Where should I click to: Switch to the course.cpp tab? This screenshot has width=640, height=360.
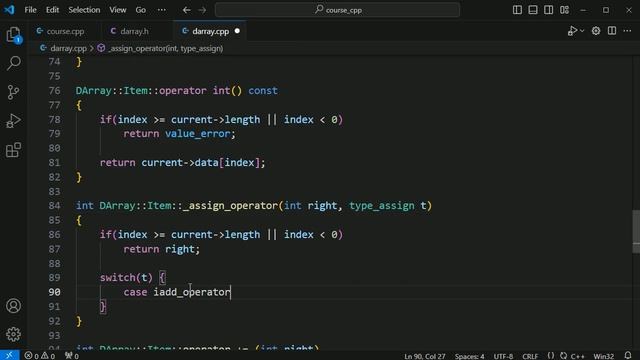tap(65, 31)
